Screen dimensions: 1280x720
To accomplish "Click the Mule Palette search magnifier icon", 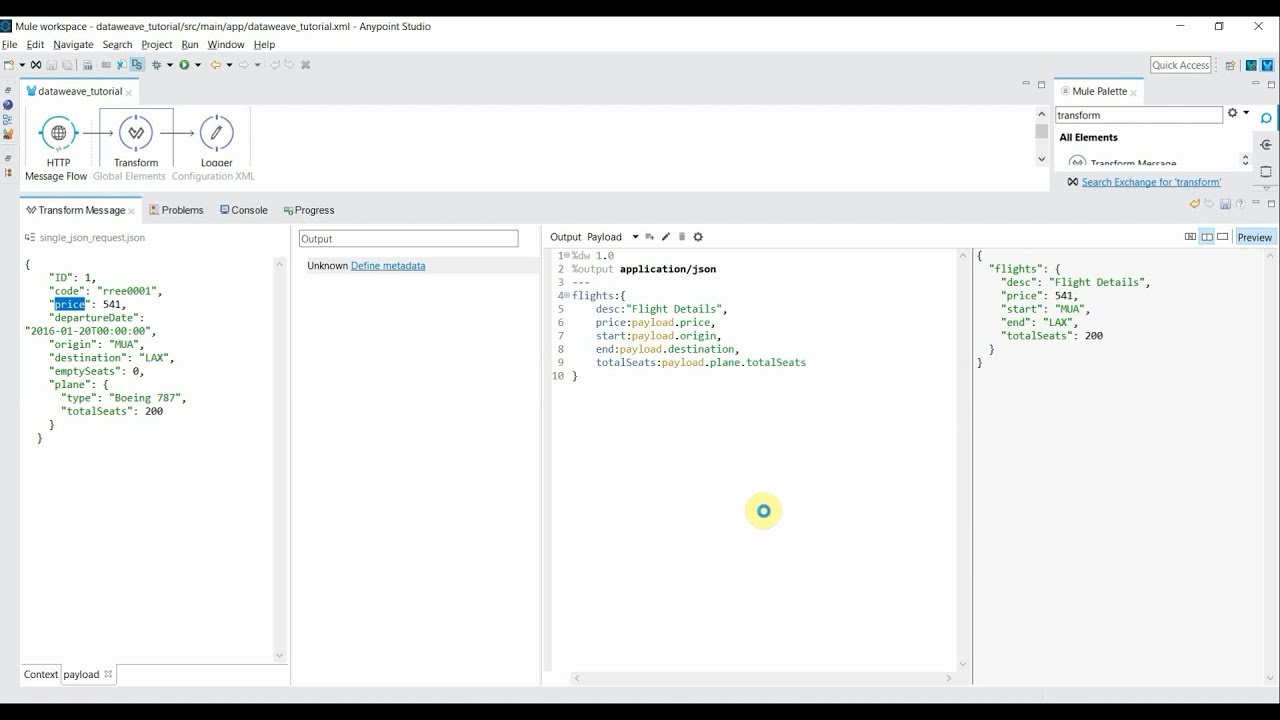I will (1266, 118).
